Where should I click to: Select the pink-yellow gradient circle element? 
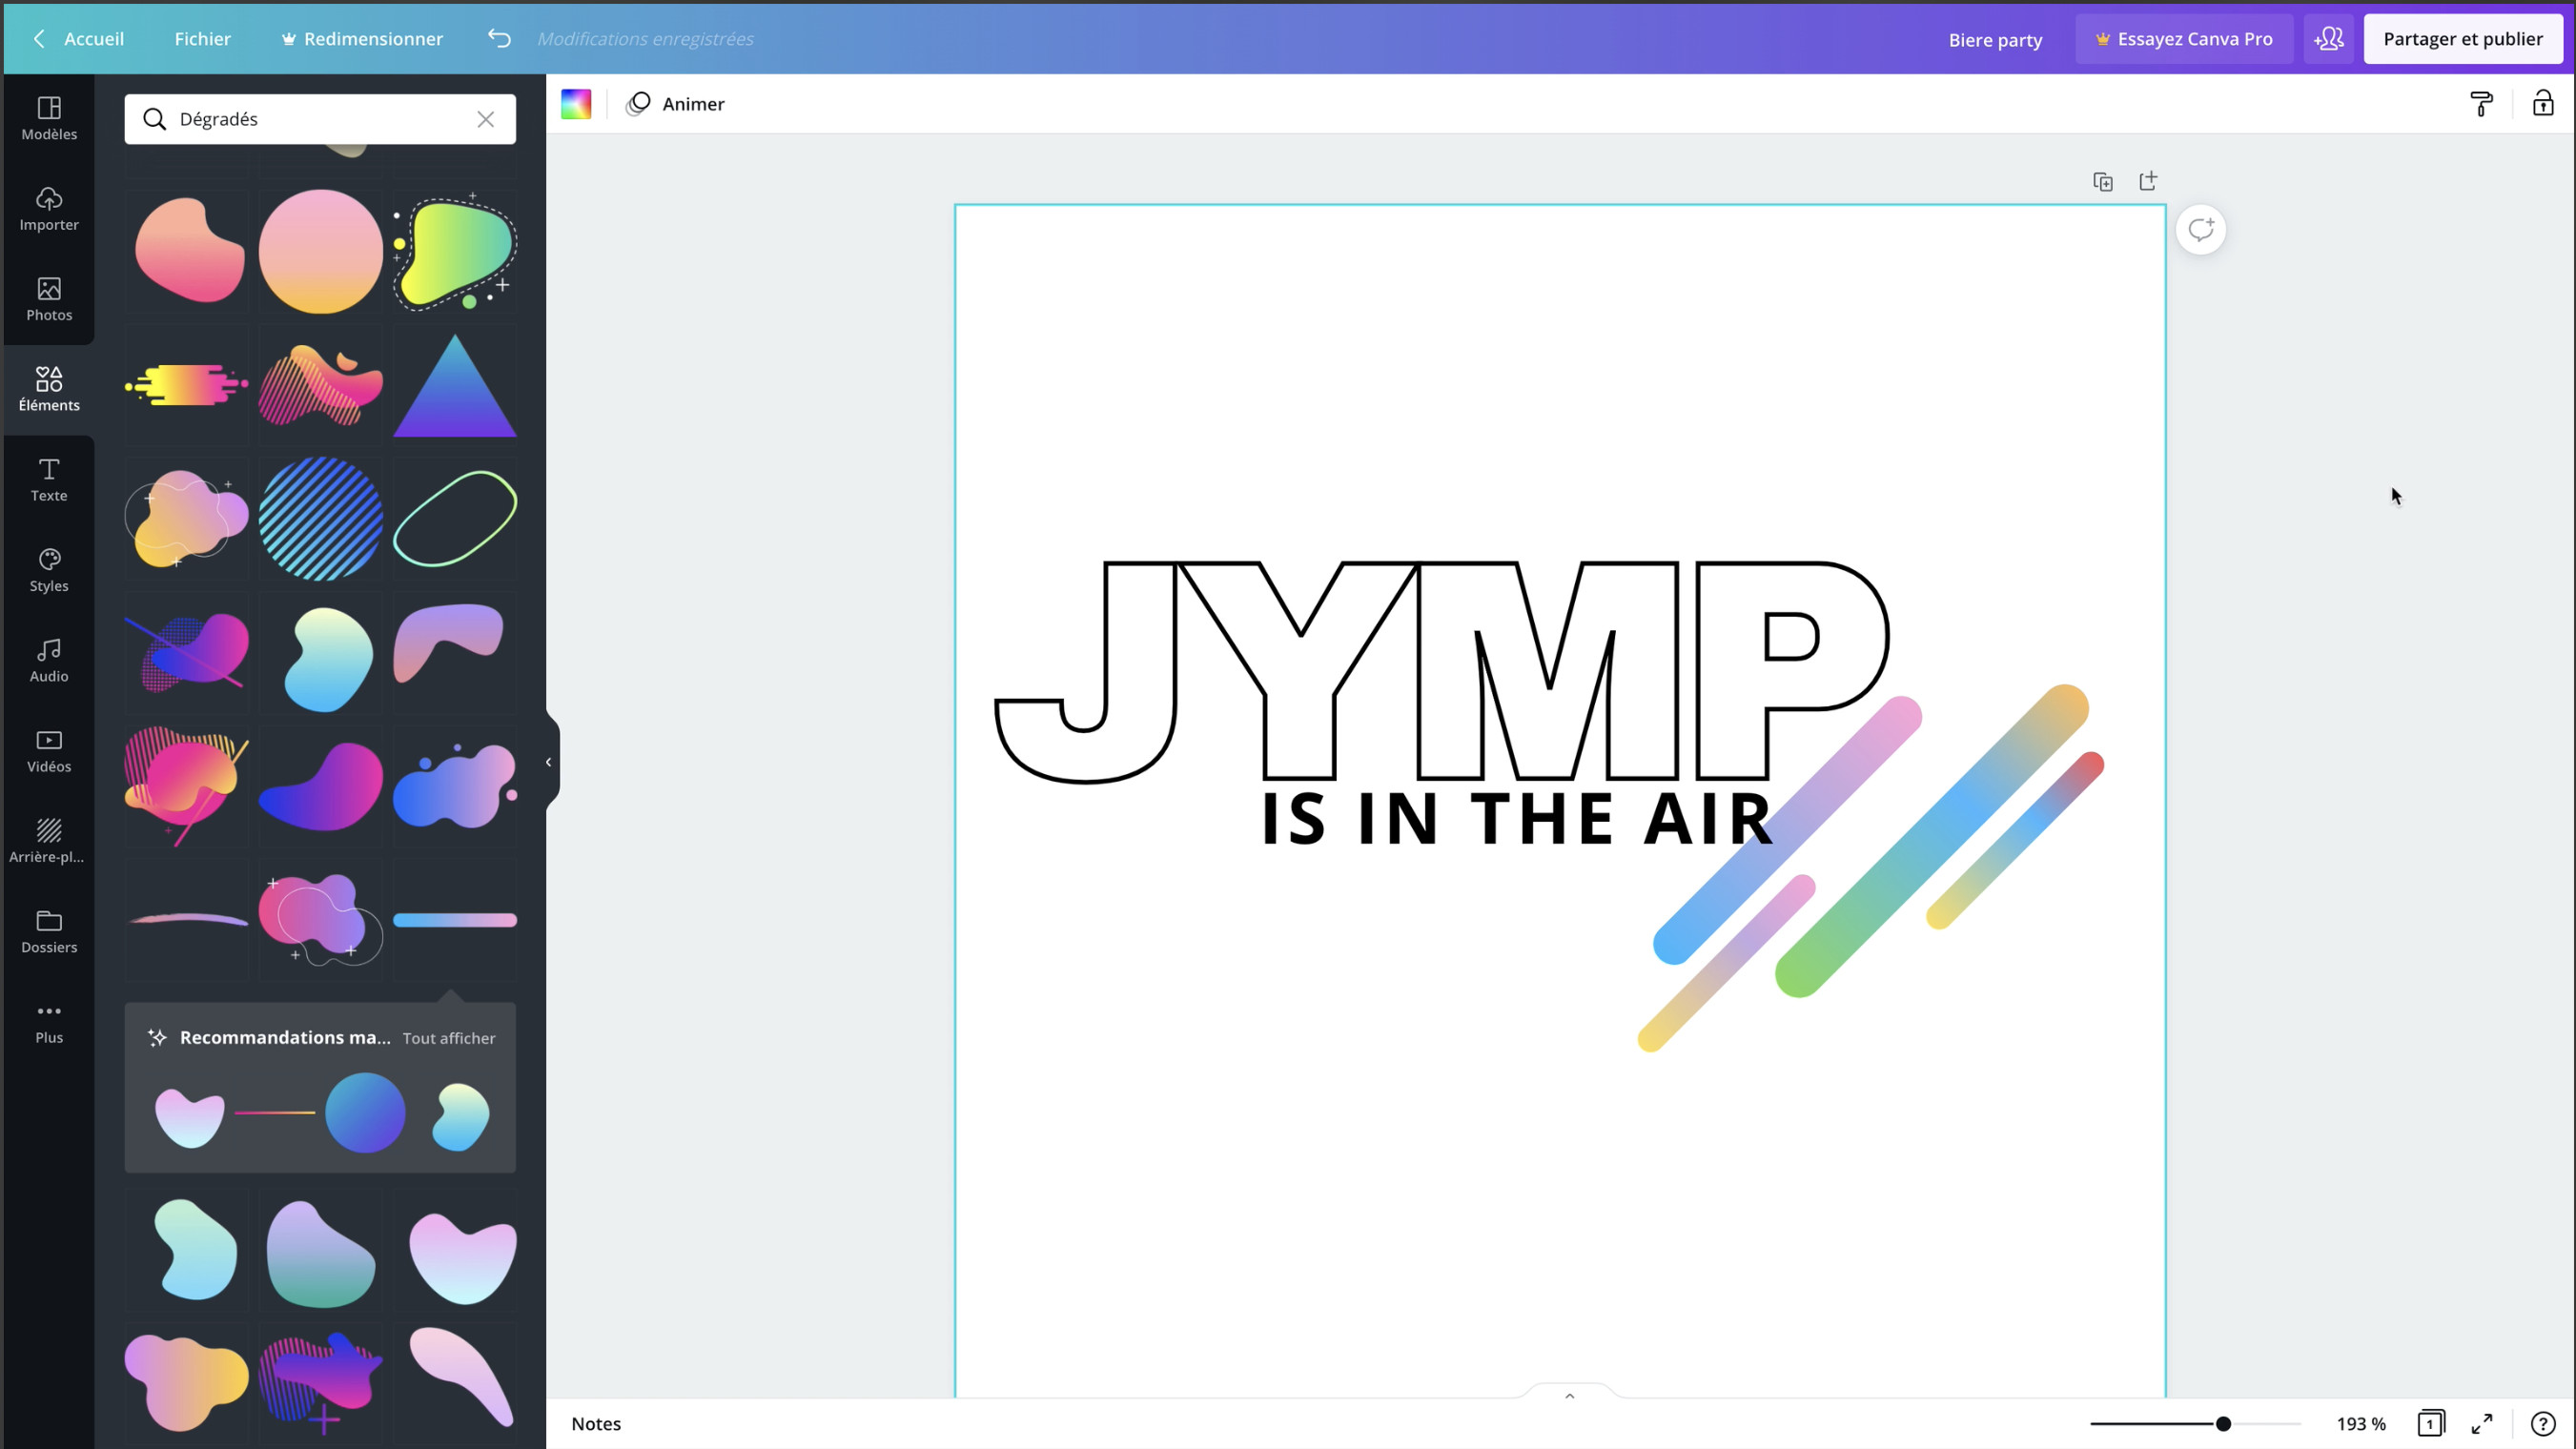(x=320, y=251)
